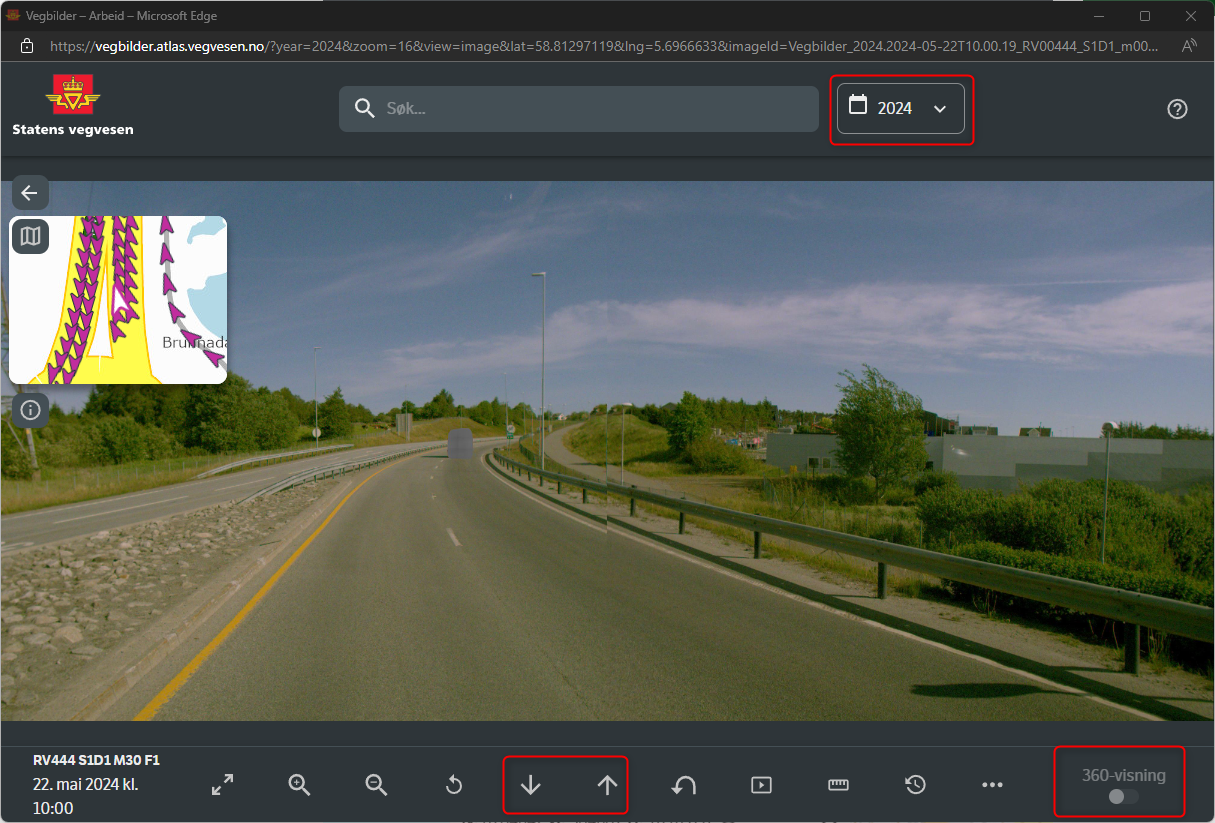Zoom in on the road image
Screen dimensions: 1215x823
299,785
